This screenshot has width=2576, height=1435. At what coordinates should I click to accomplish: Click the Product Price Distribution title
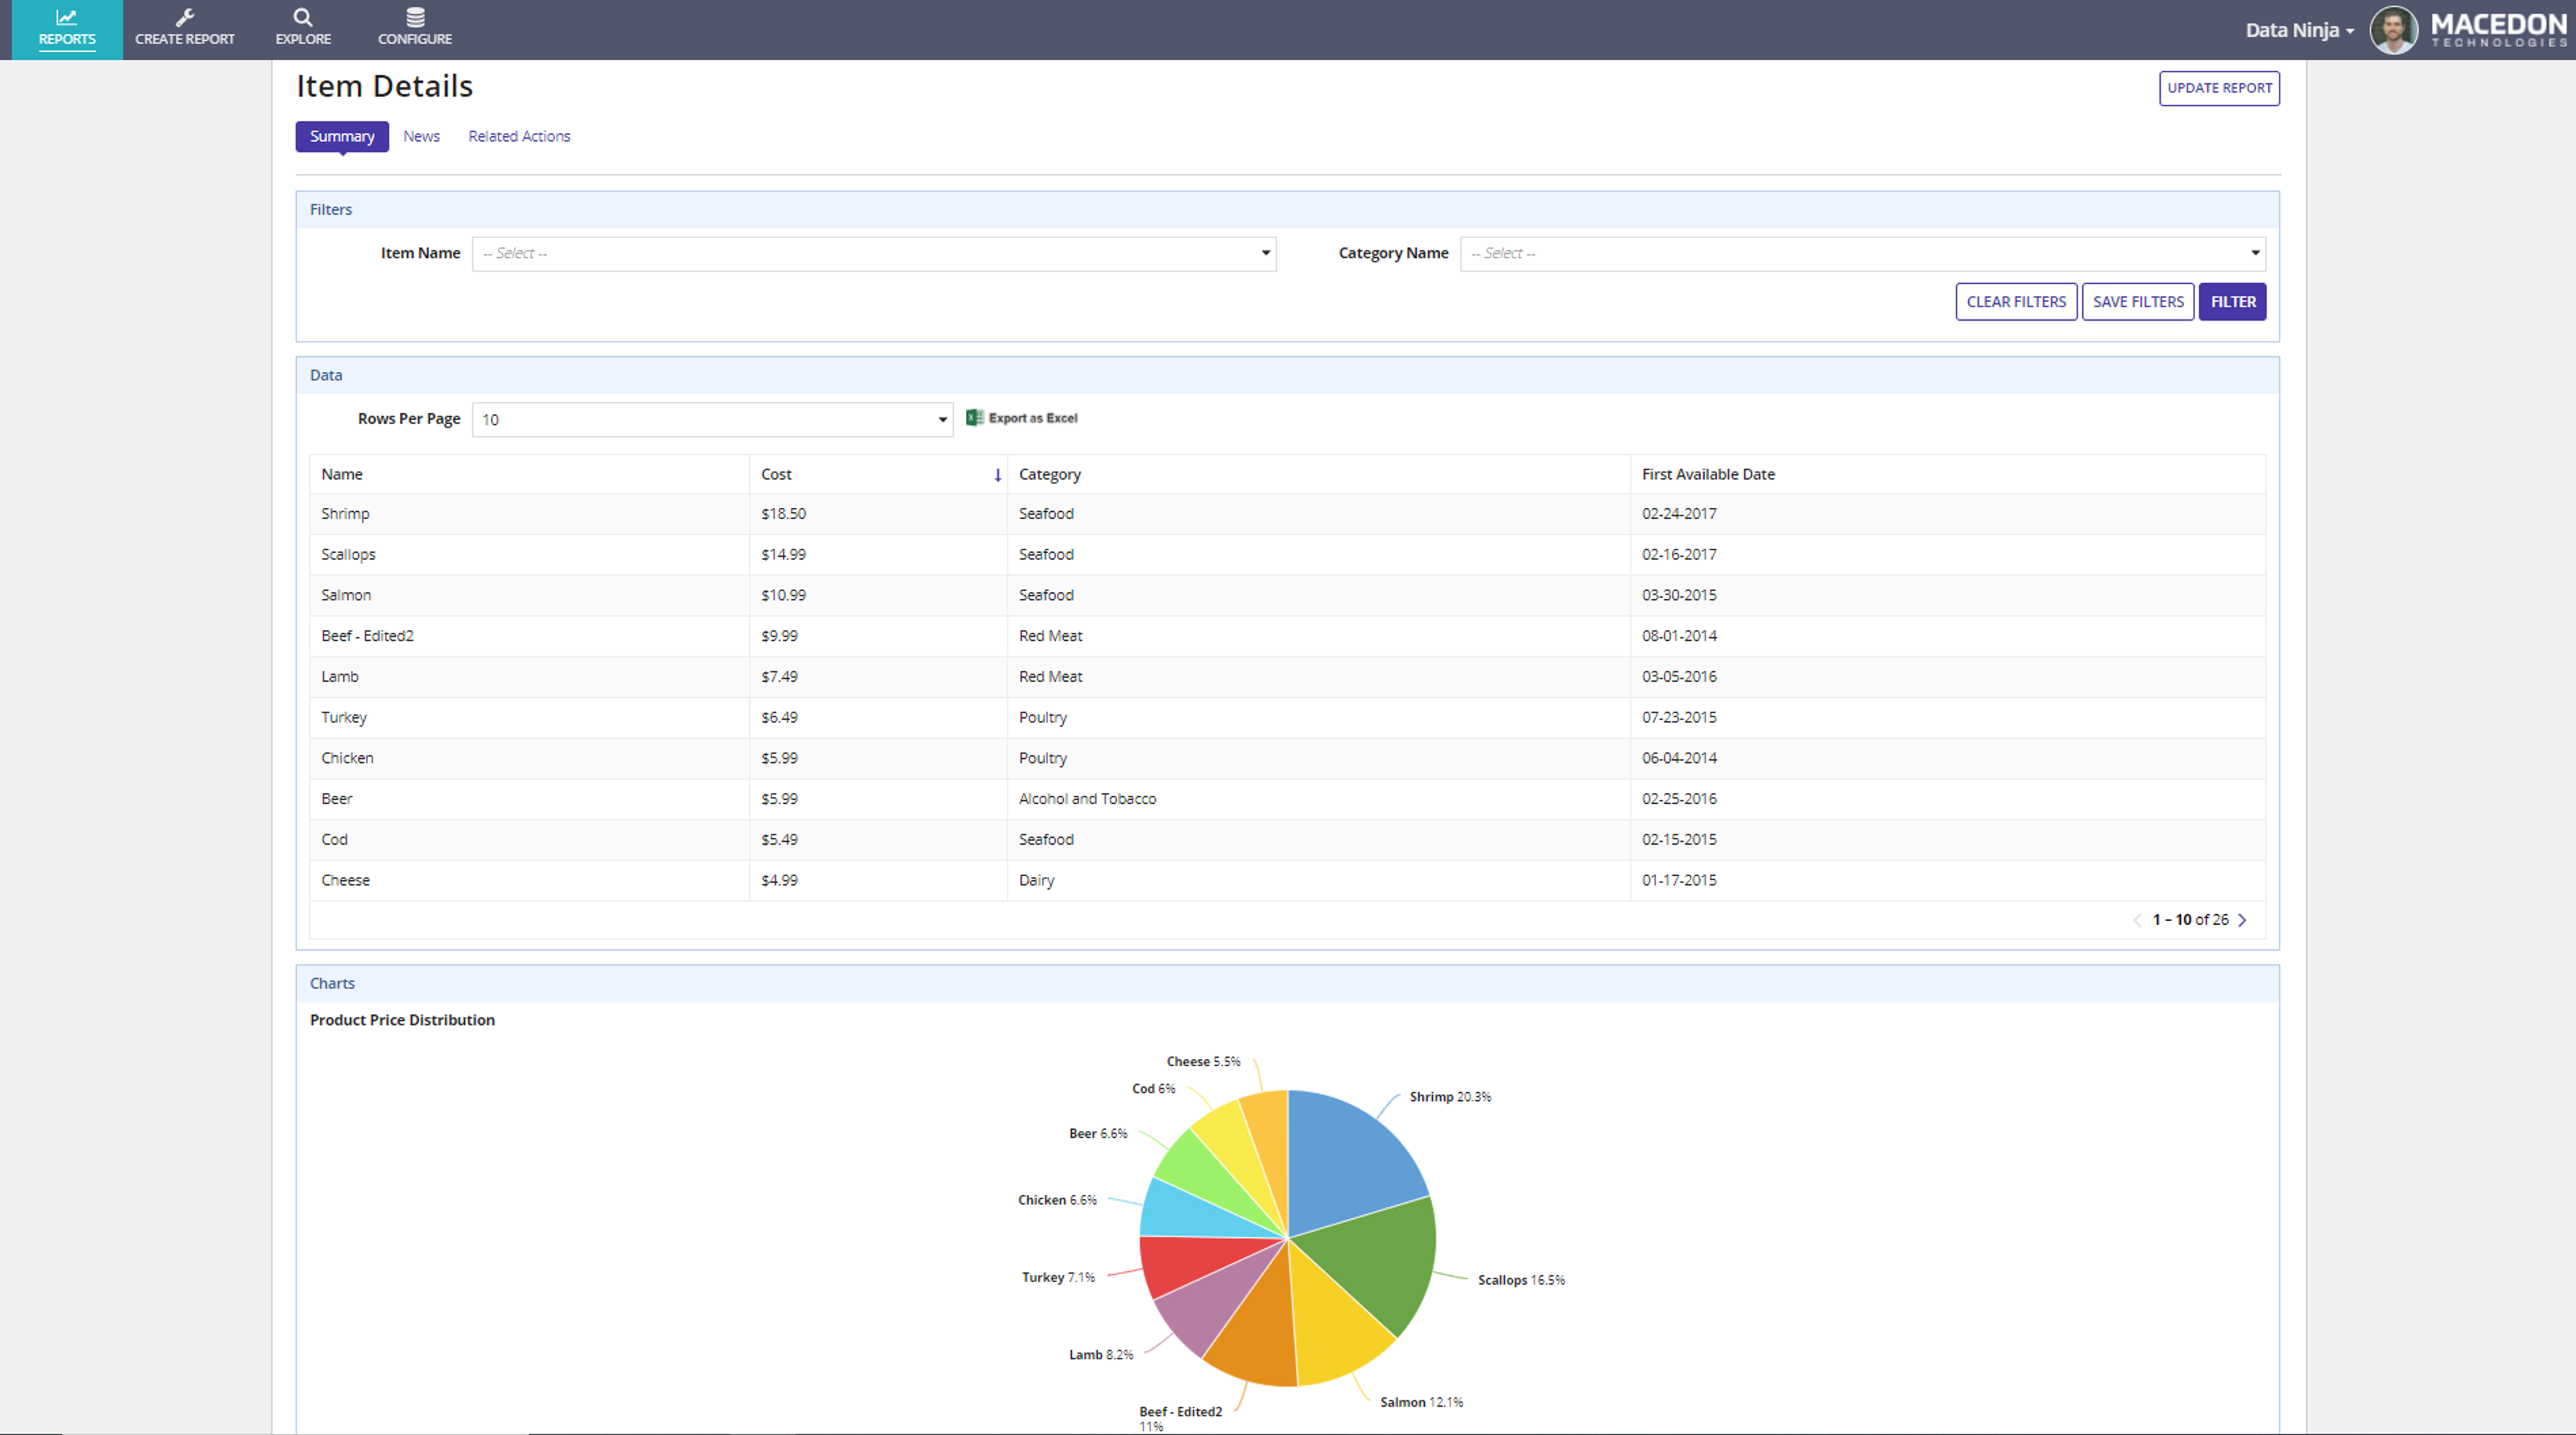click(x=402, y=1020)
